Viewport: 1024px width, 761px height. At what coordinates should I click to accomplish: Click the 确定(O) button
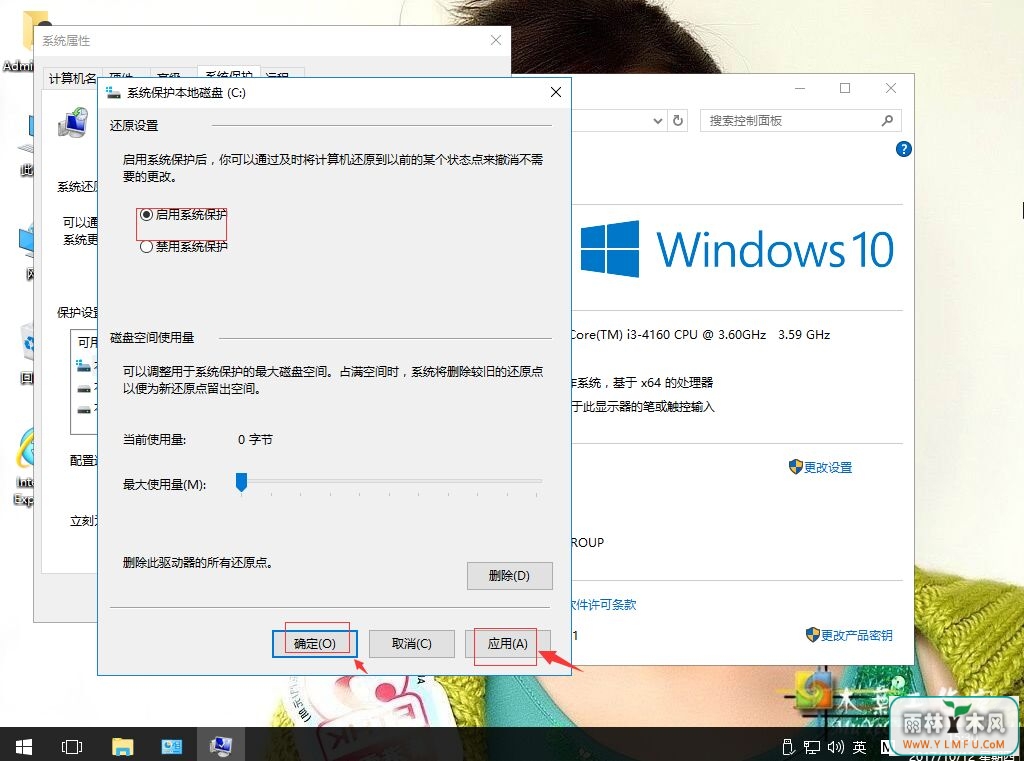pos(315,643)
